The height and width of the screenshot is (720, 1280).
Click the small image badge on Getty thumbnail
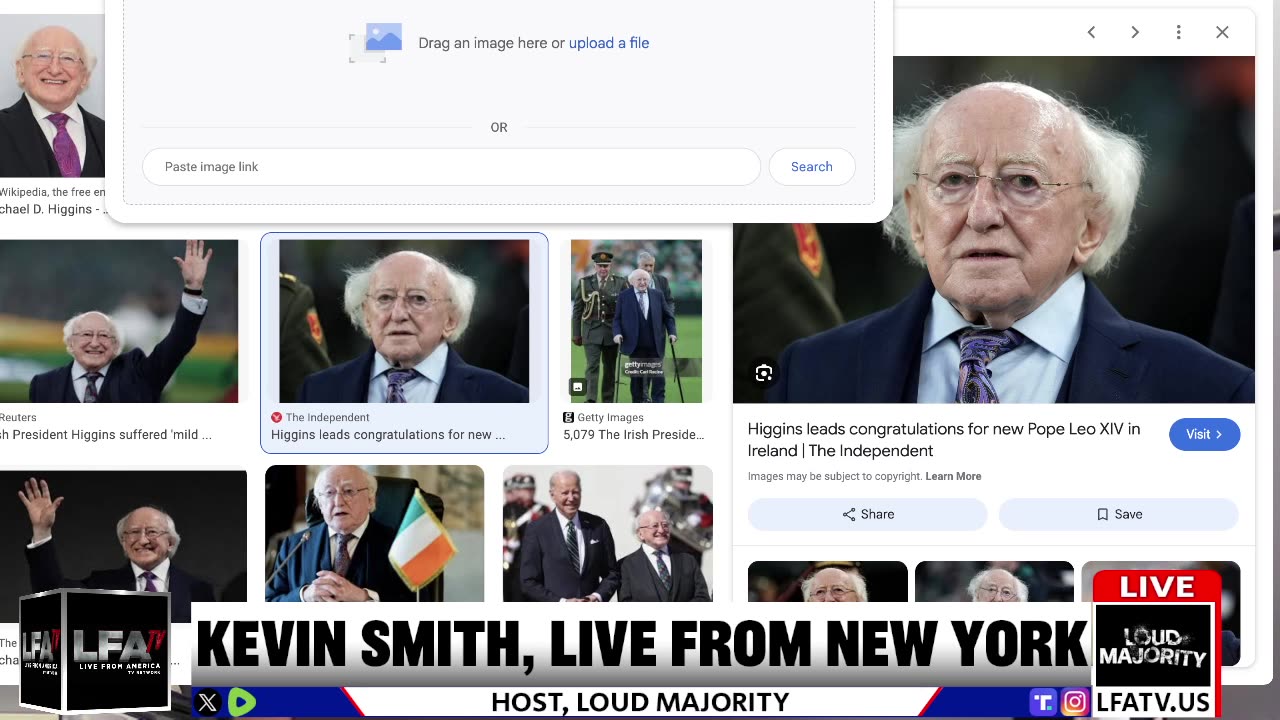pos(577,387)
